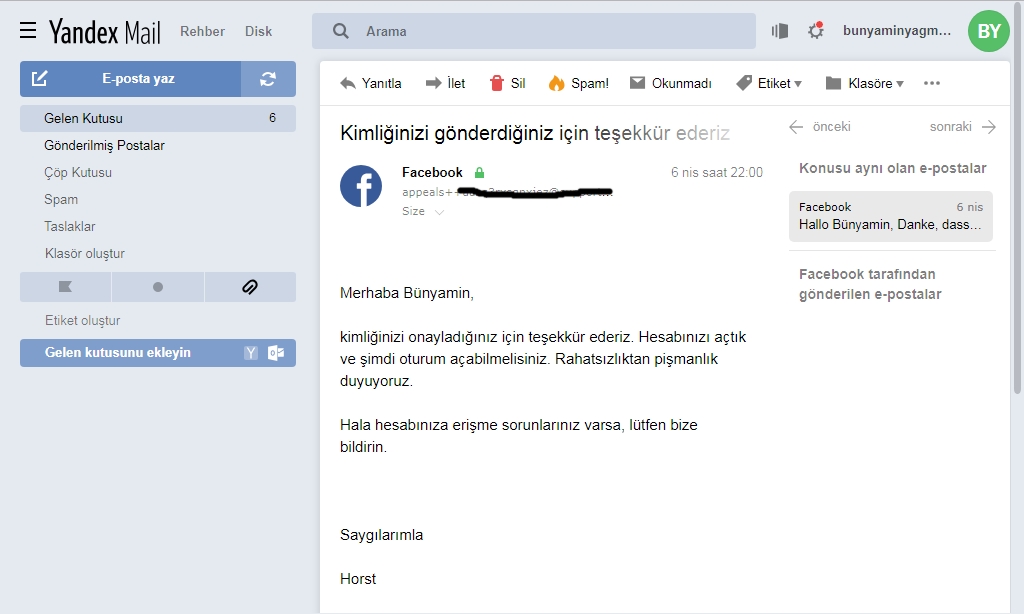Click the 'Saygılarımla' closing line
Viewport: 1024px width, 614px height.
pos(381,535)
